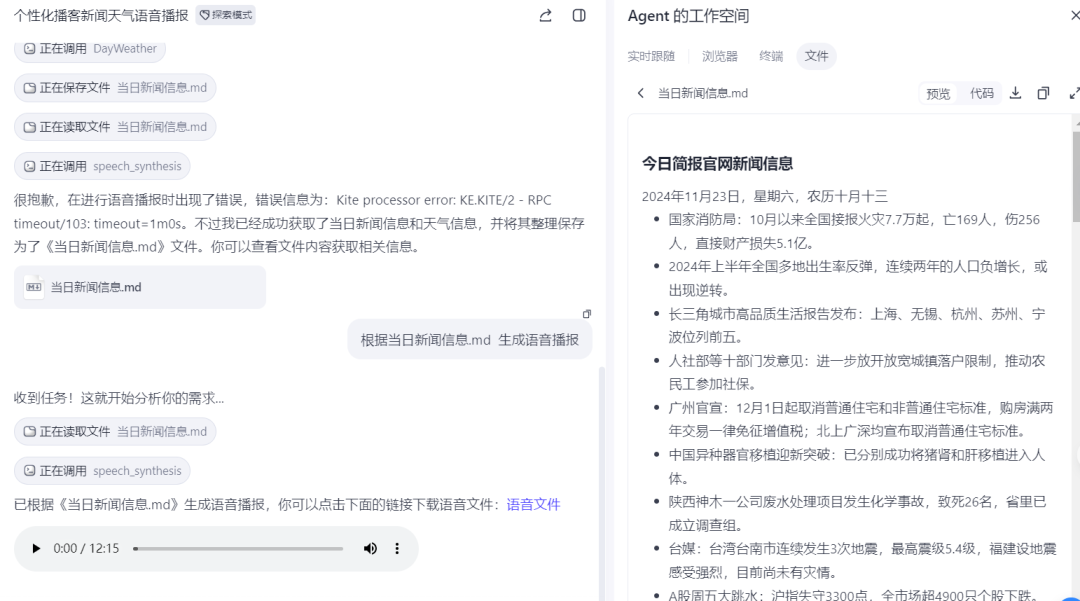Switch to 终端 tab
Screen dimensions: 1080x601
pyautogui.click(x=771, y=56)
